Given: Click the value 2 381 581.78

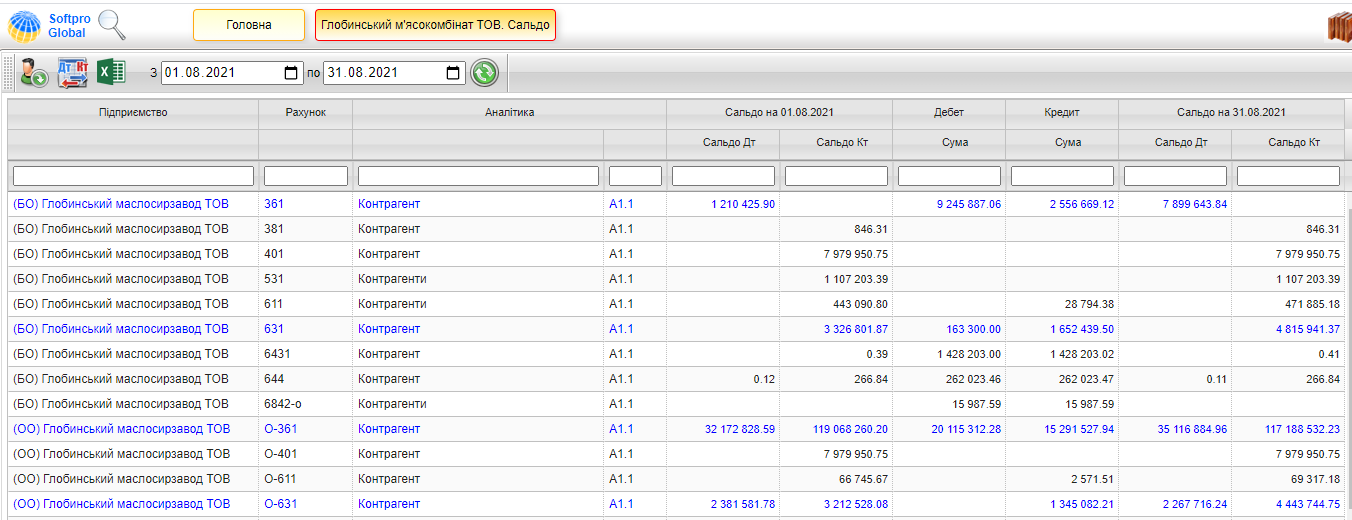Looking at the screenshot, I should (x=743, y=504).
